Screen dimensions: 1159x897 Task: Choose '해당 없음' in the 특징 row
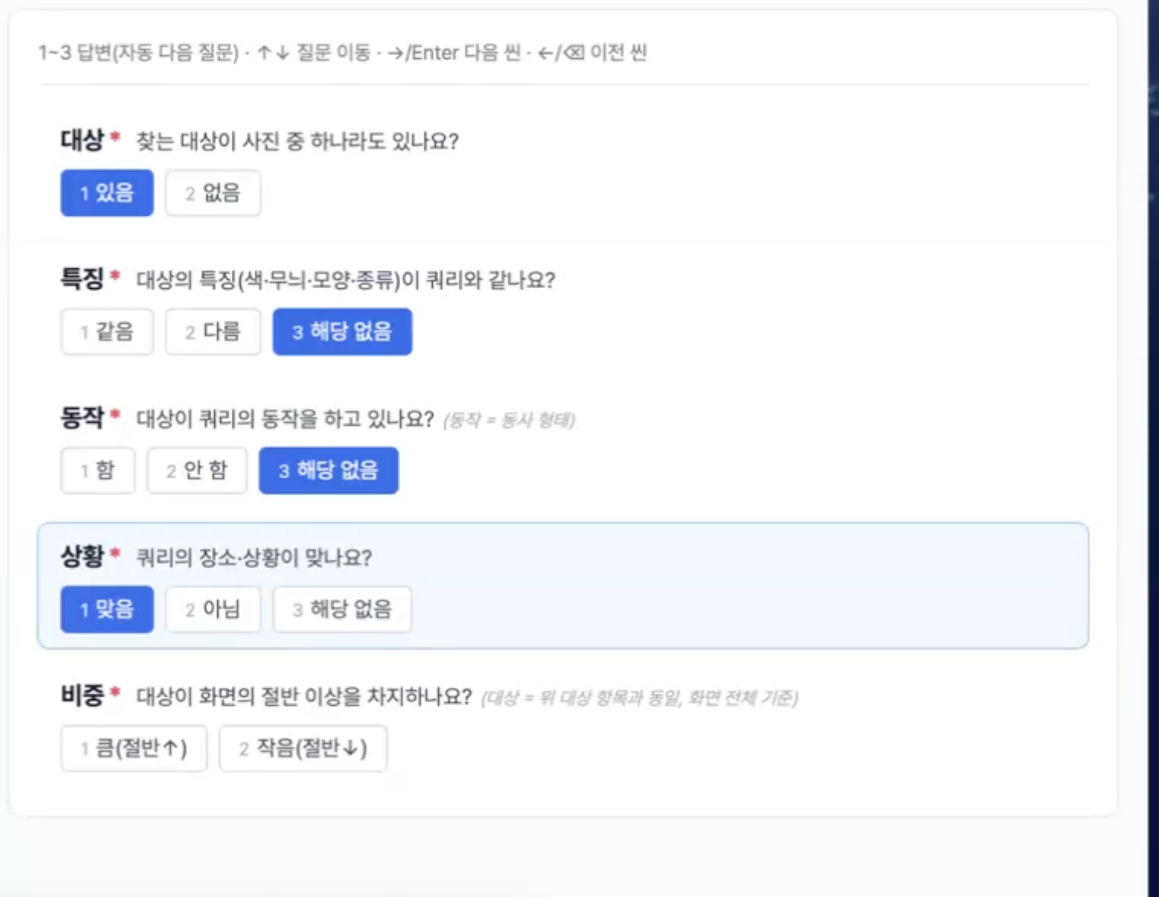pyautogui.click(x=342, y=332)
